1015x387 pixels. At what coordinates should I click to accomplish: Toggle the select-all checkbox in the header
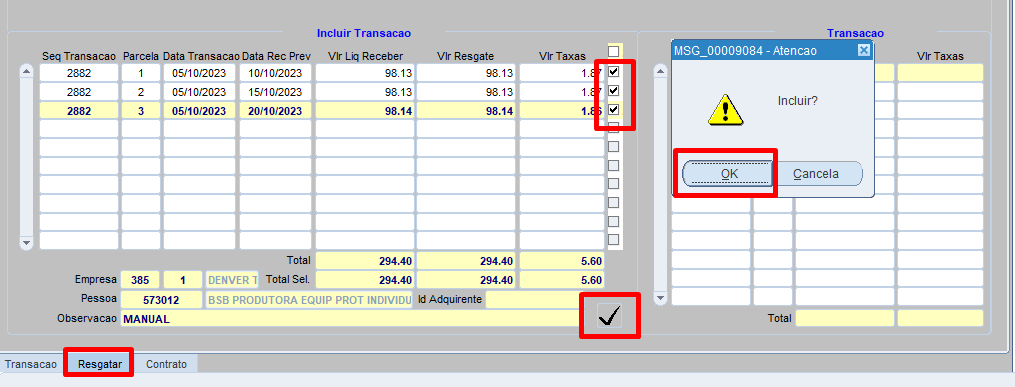click(614, 51)
